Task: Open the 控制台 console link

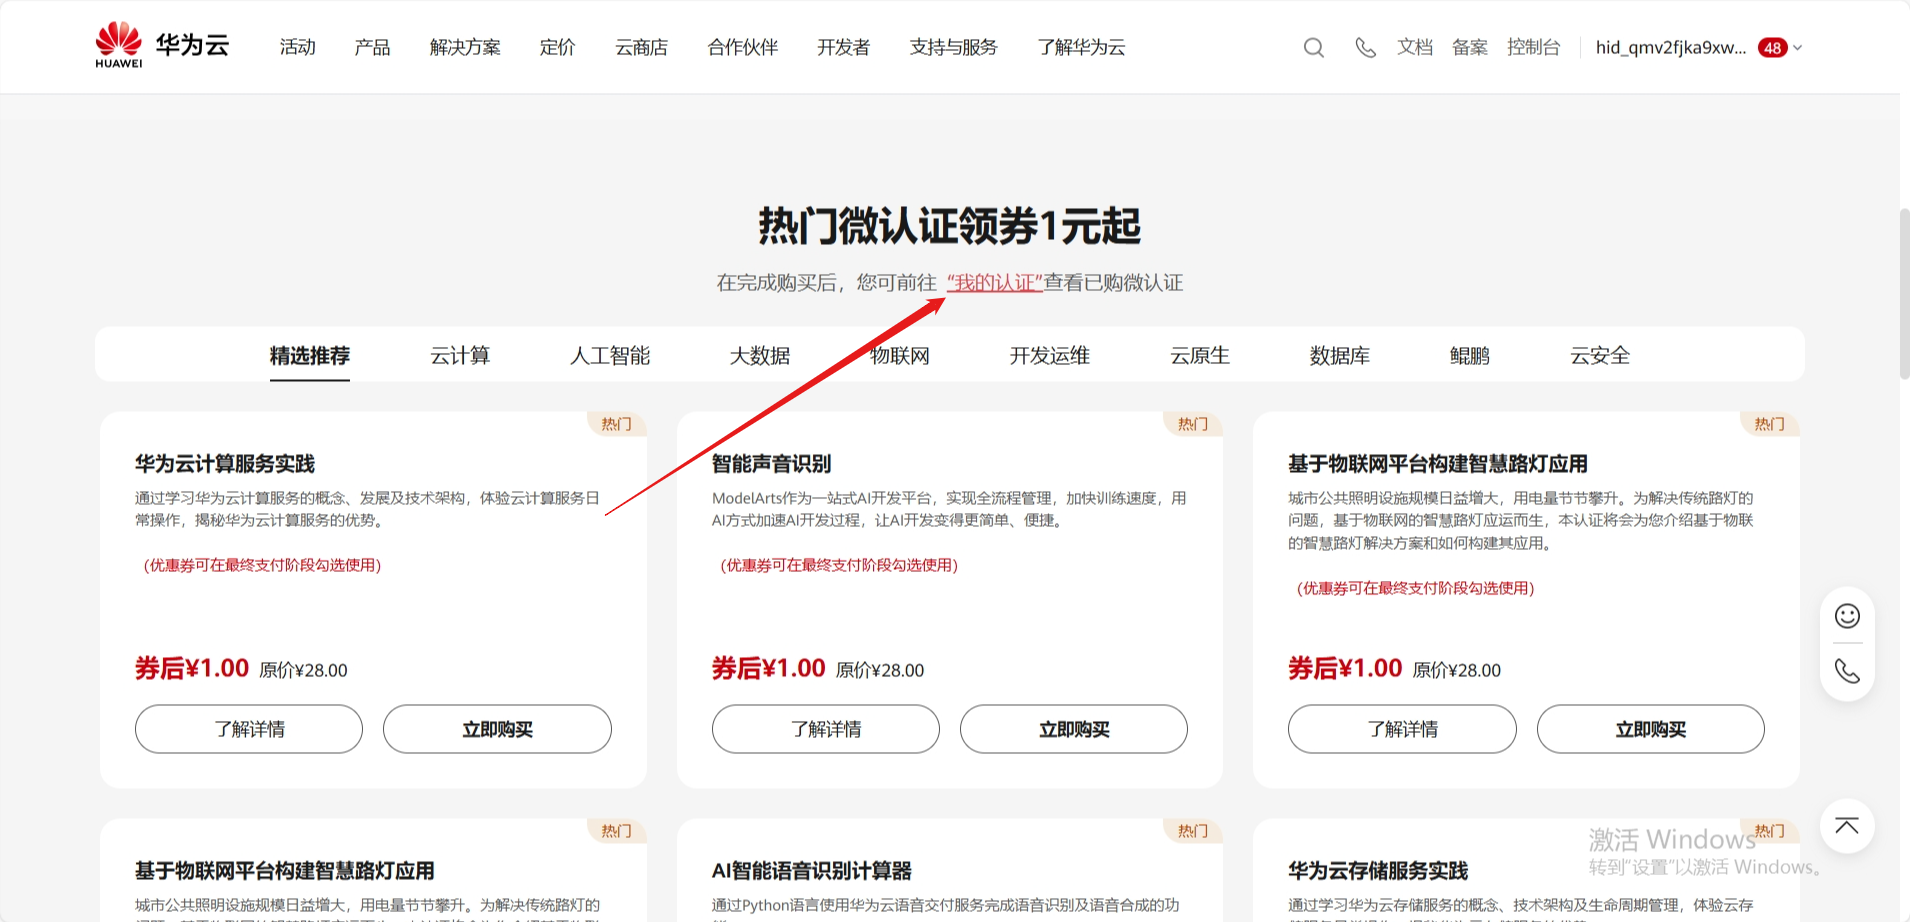Action: pyautogui.click(x=1533, y=47)
